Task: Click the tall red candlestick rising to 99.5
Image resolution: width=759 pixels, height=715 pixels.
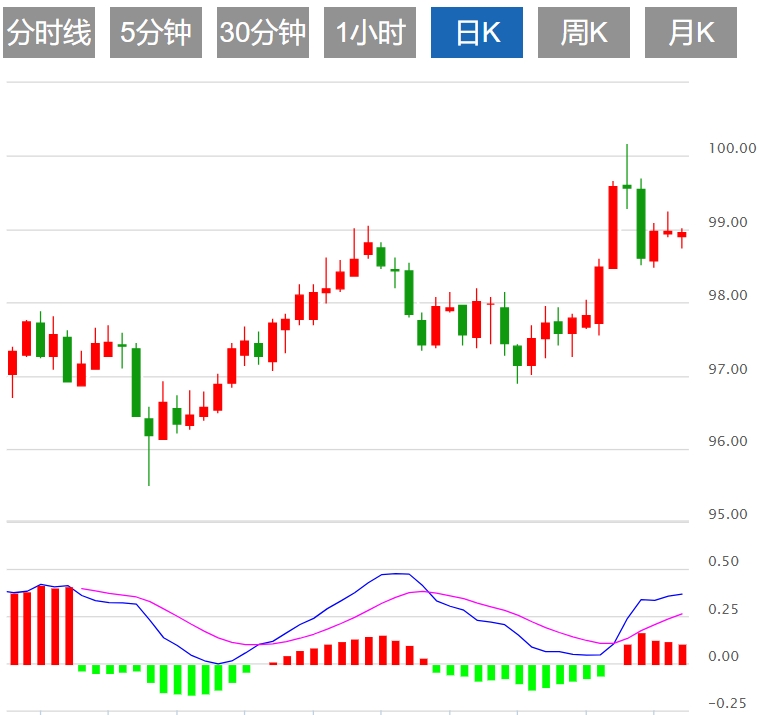Action: pyautogui.click(x=613, y=227)
